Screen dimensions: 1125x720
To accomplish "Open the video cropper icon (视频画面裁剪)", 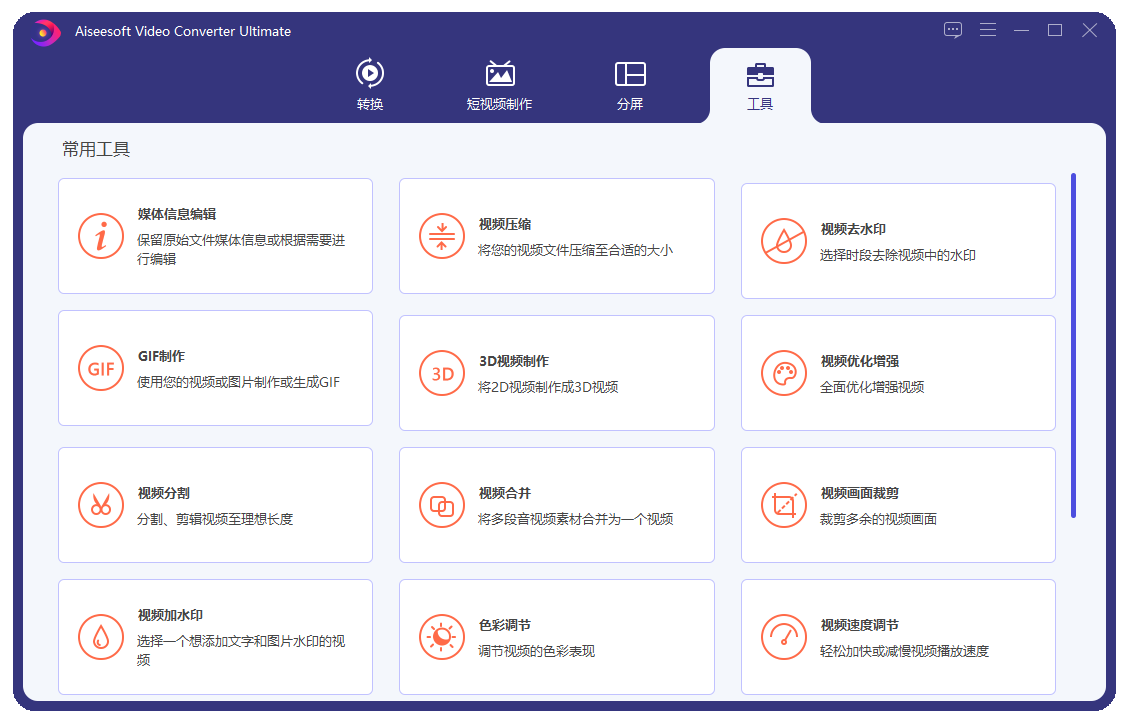I will [783, 505].
